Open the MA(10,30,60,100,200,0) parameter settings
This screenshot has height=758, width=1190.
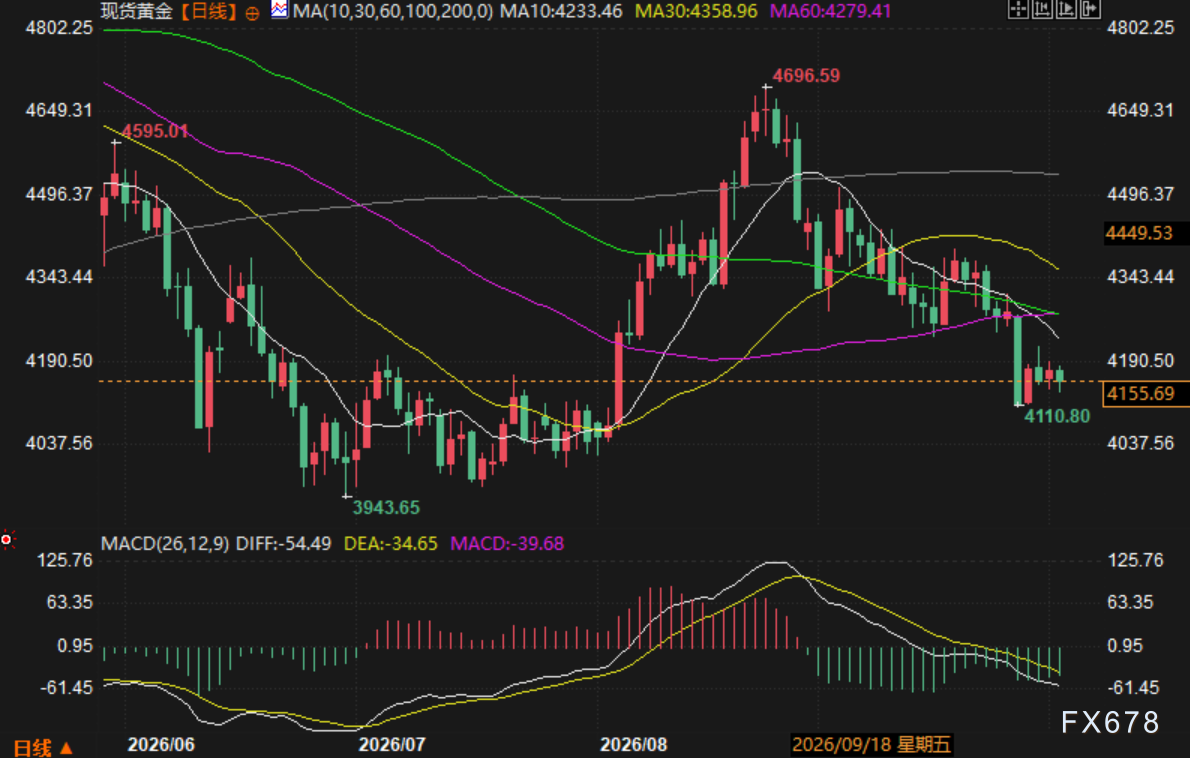(x=392, y=11)
